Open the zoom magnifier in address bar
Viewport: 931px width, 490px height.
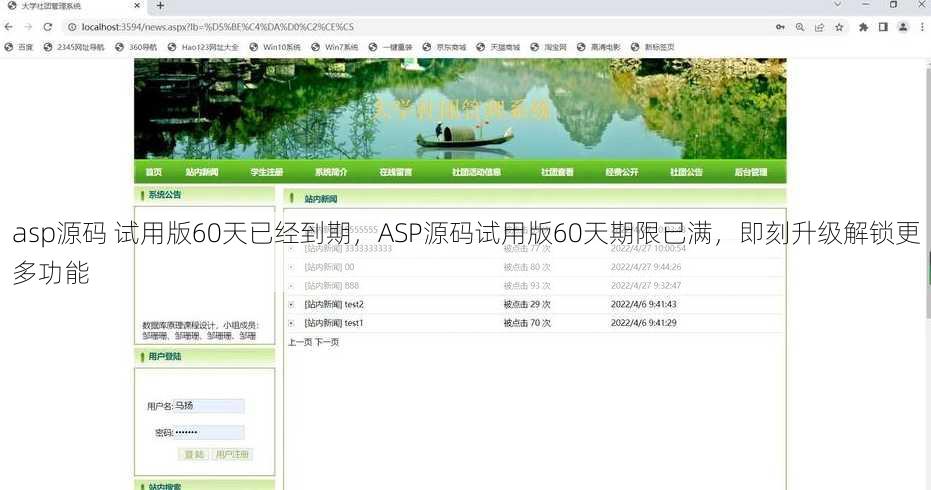pyautogui.click(x=800, y=27)
